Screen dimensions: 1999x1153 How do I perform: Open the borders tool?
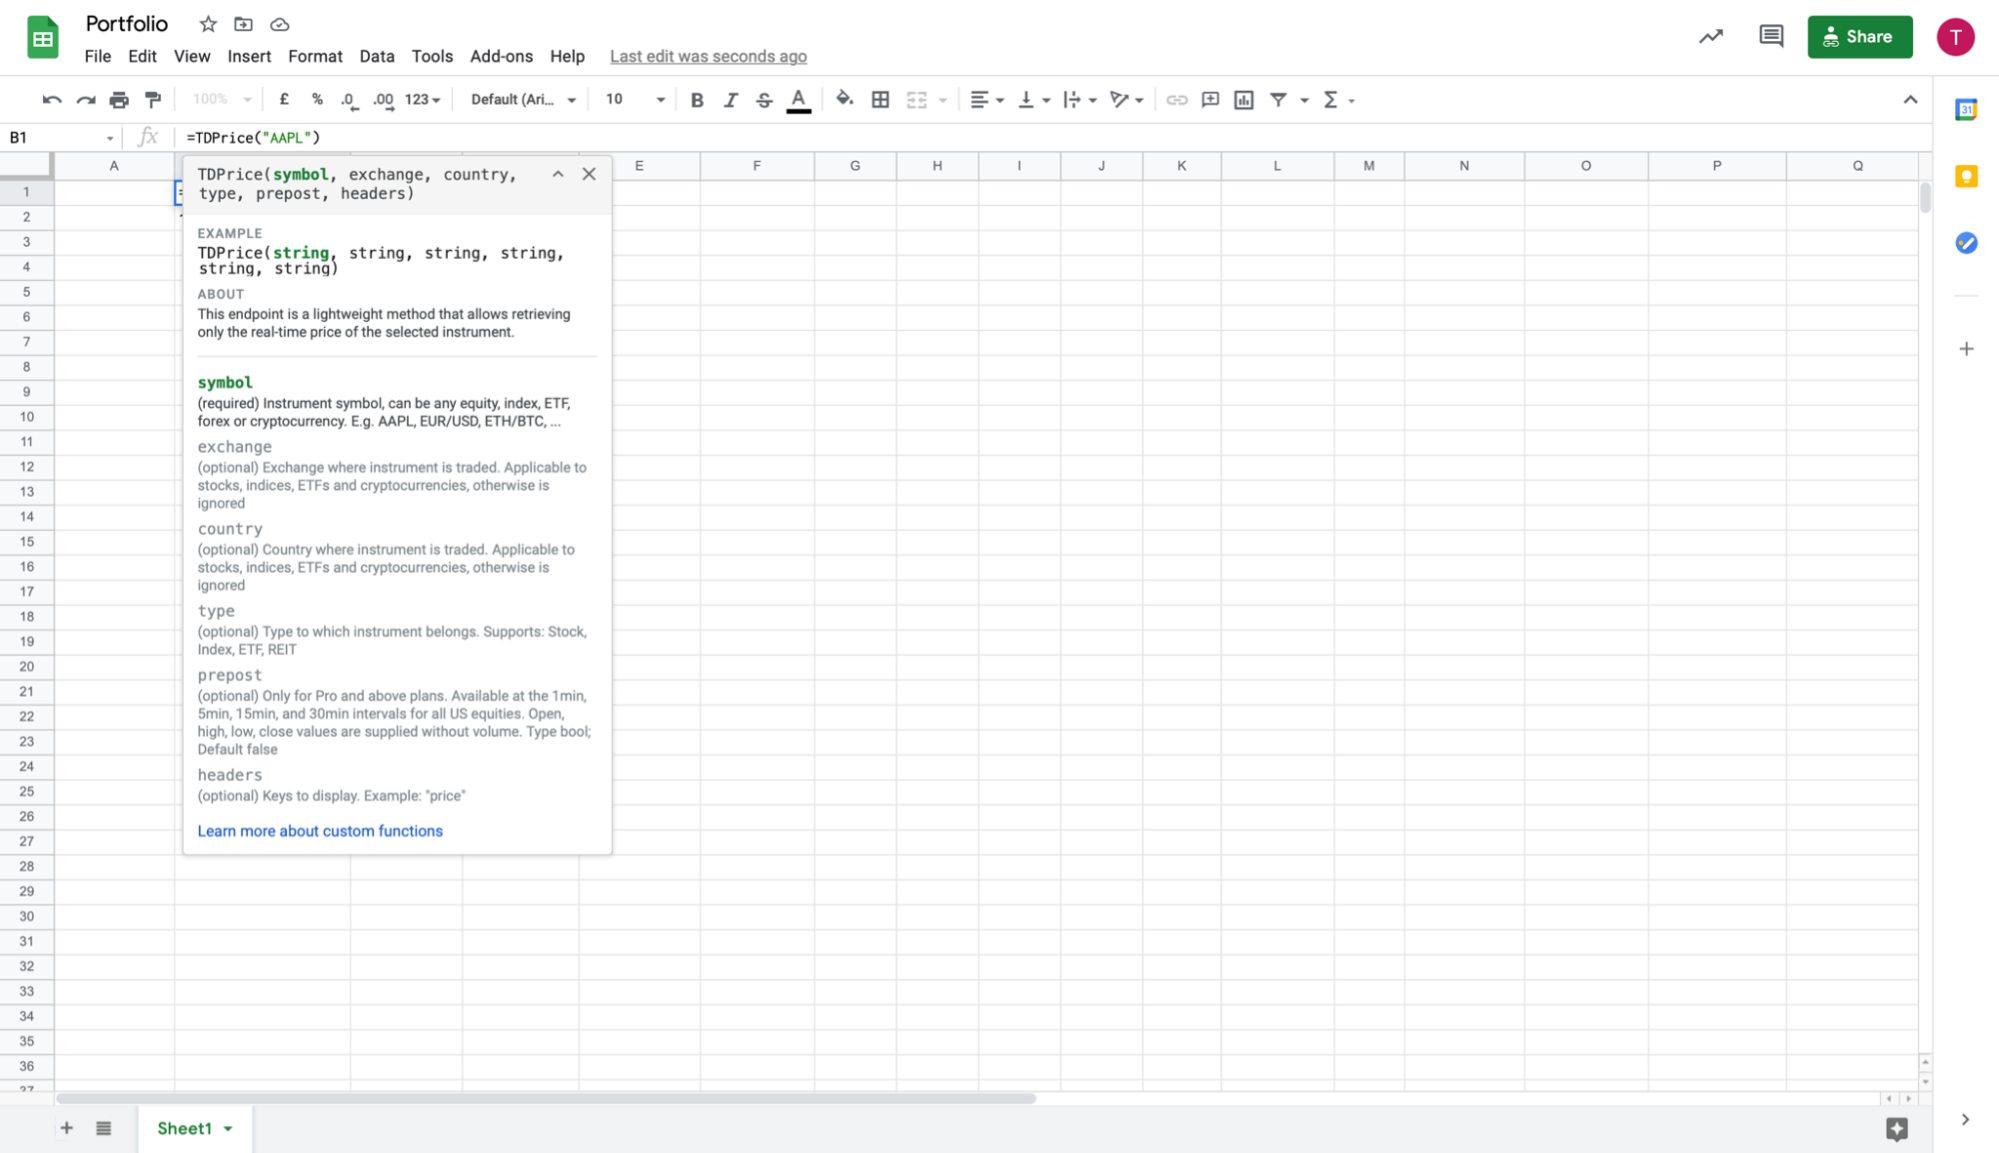click(x=880, y=100)
